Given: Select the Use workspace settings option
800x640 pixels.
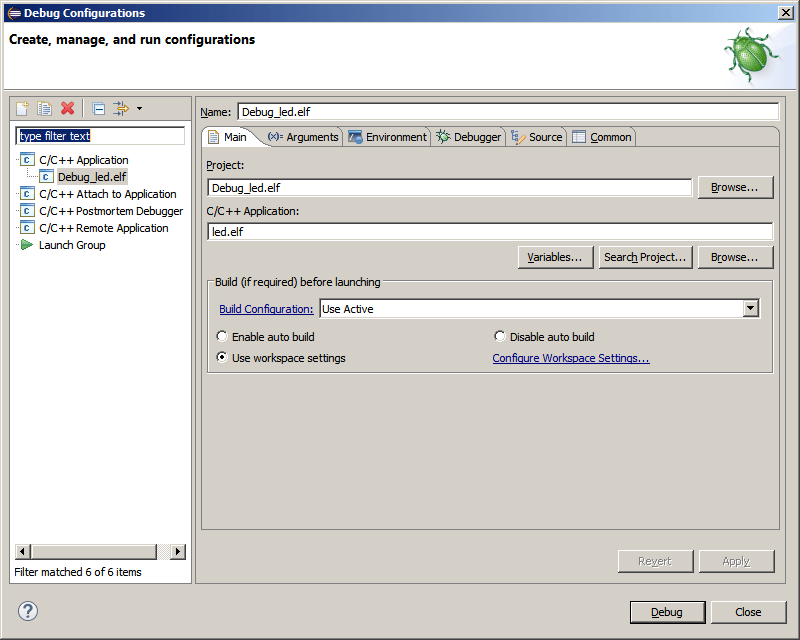Looking at the screenshot, I should click(x=222, y=356).
